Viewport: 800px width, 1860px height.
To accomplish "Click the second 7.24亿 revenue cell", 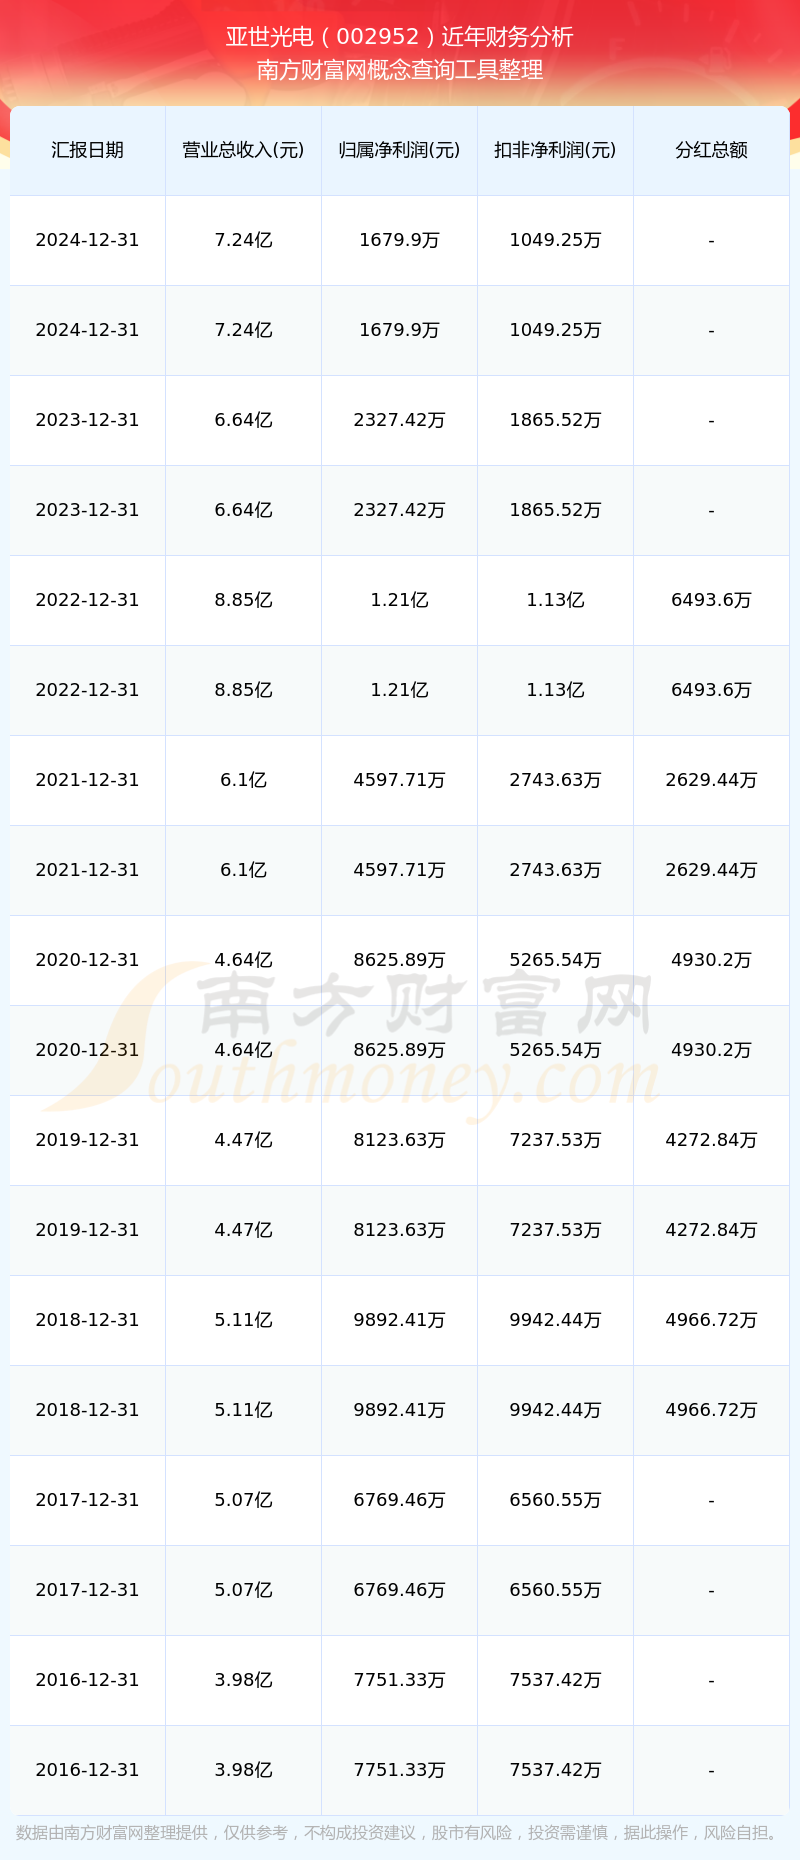I will (243, 330).
